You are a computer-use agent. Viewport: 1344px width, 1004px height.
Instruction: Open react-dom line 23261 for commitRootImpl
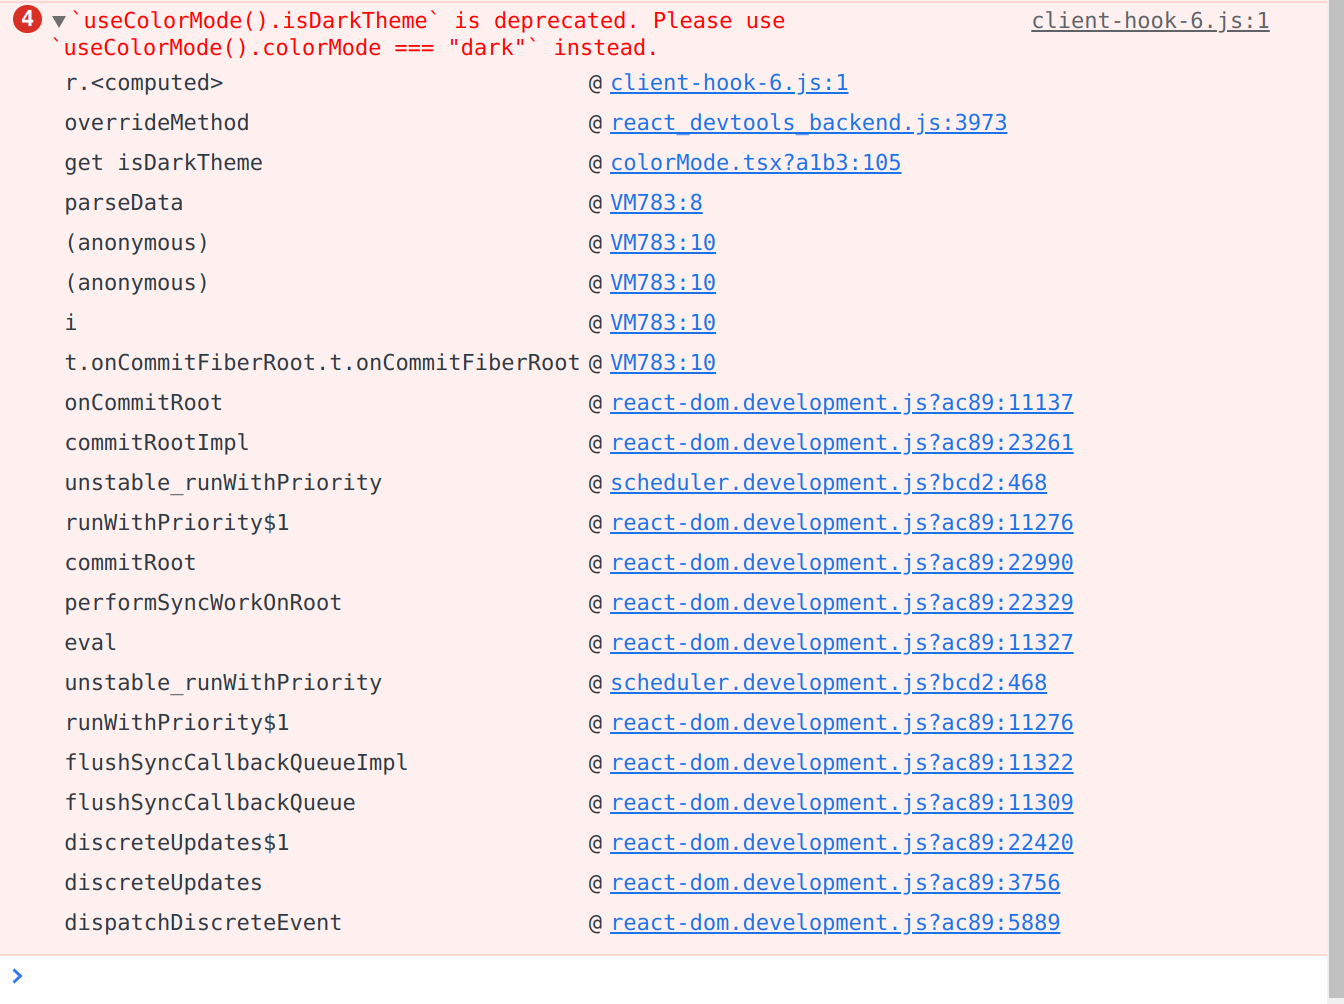841,442
